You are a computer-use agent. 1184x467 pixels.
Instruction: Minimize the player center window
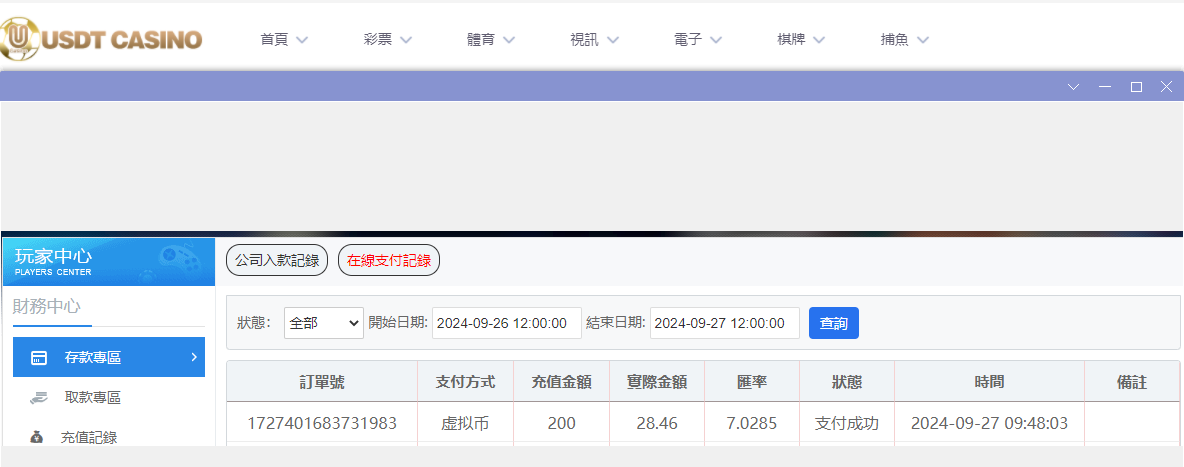[1105, 87]
